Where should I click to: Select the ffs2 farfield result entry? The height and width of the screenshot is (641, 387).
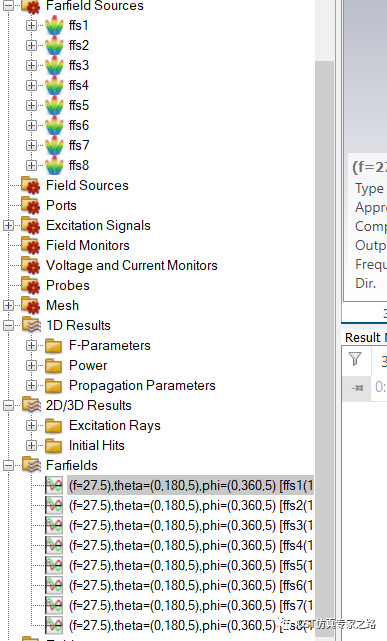click(190, 506)
